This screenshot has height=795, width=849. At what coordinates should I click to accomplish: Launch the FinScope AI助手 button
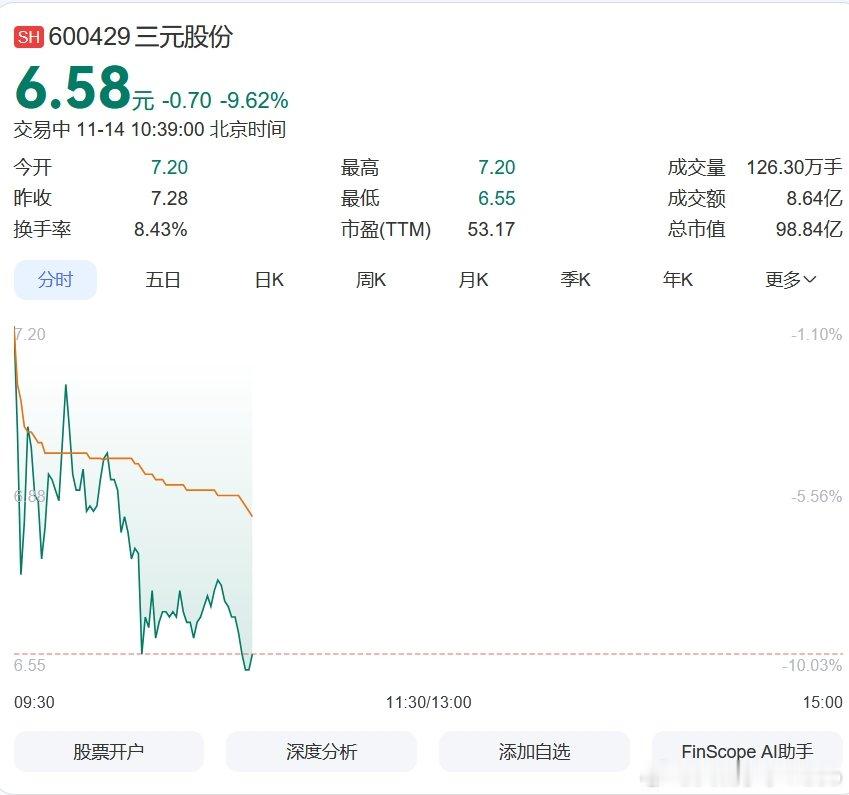747,752
